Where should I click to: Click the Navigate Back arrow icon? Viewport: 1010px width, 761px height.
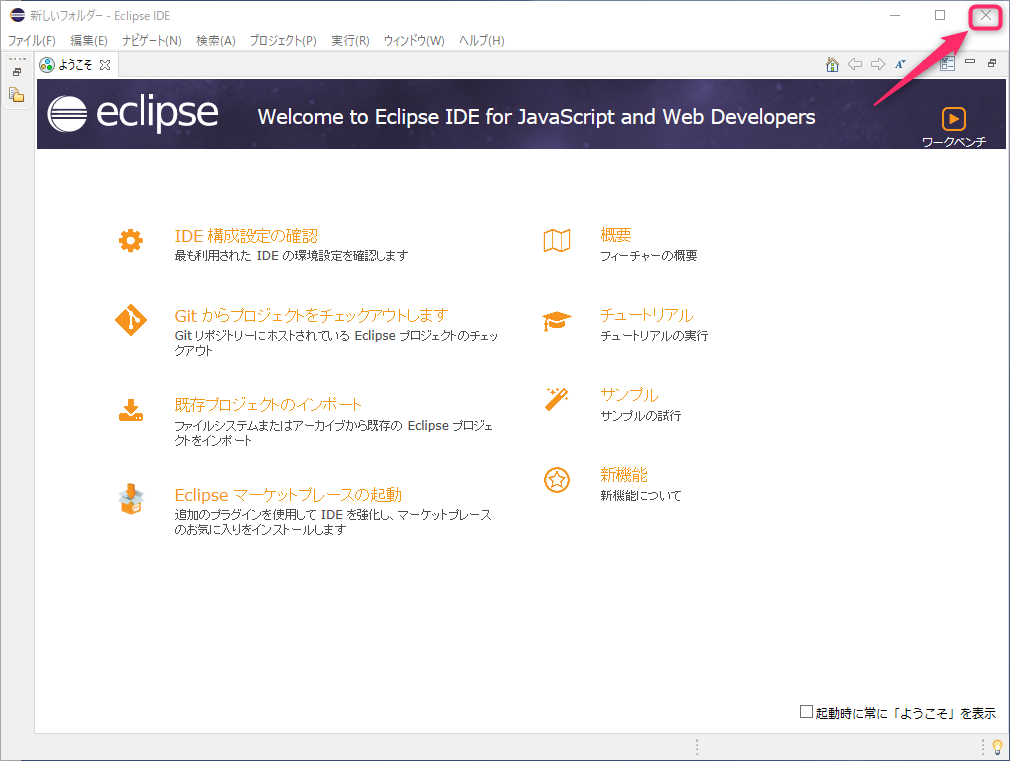tap(855, 64)
